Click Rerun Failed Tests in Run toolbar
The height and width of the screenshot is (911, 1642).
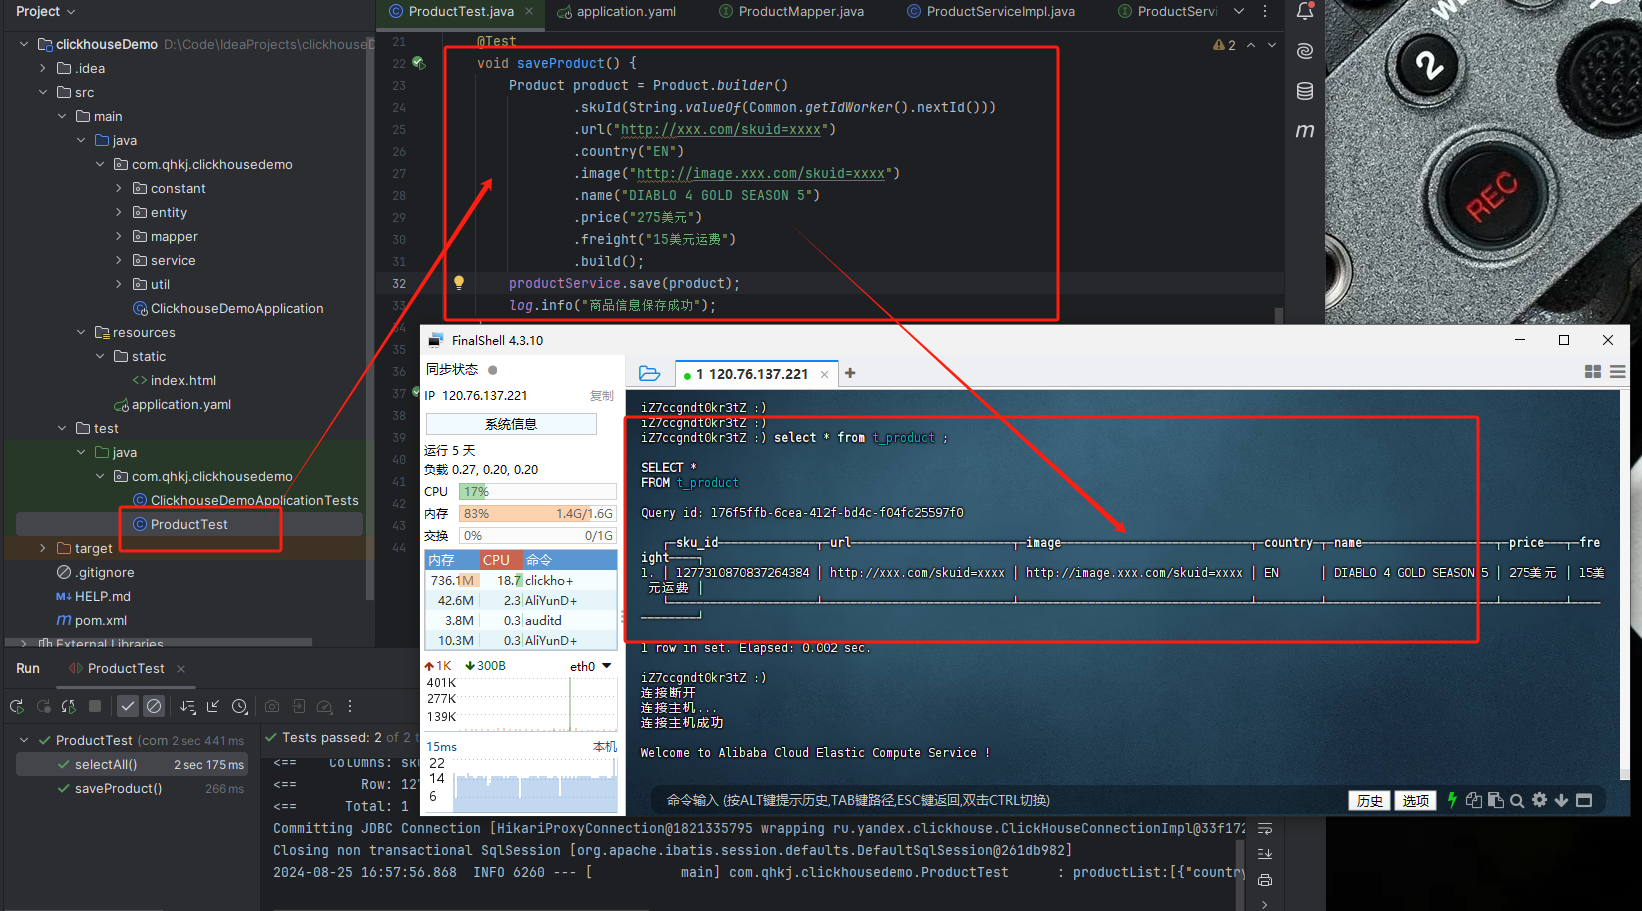43,706
